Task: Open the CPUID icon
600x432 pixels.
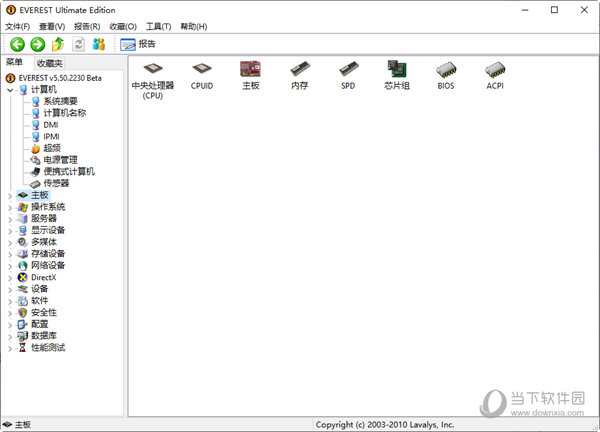Action: point(202,76)
